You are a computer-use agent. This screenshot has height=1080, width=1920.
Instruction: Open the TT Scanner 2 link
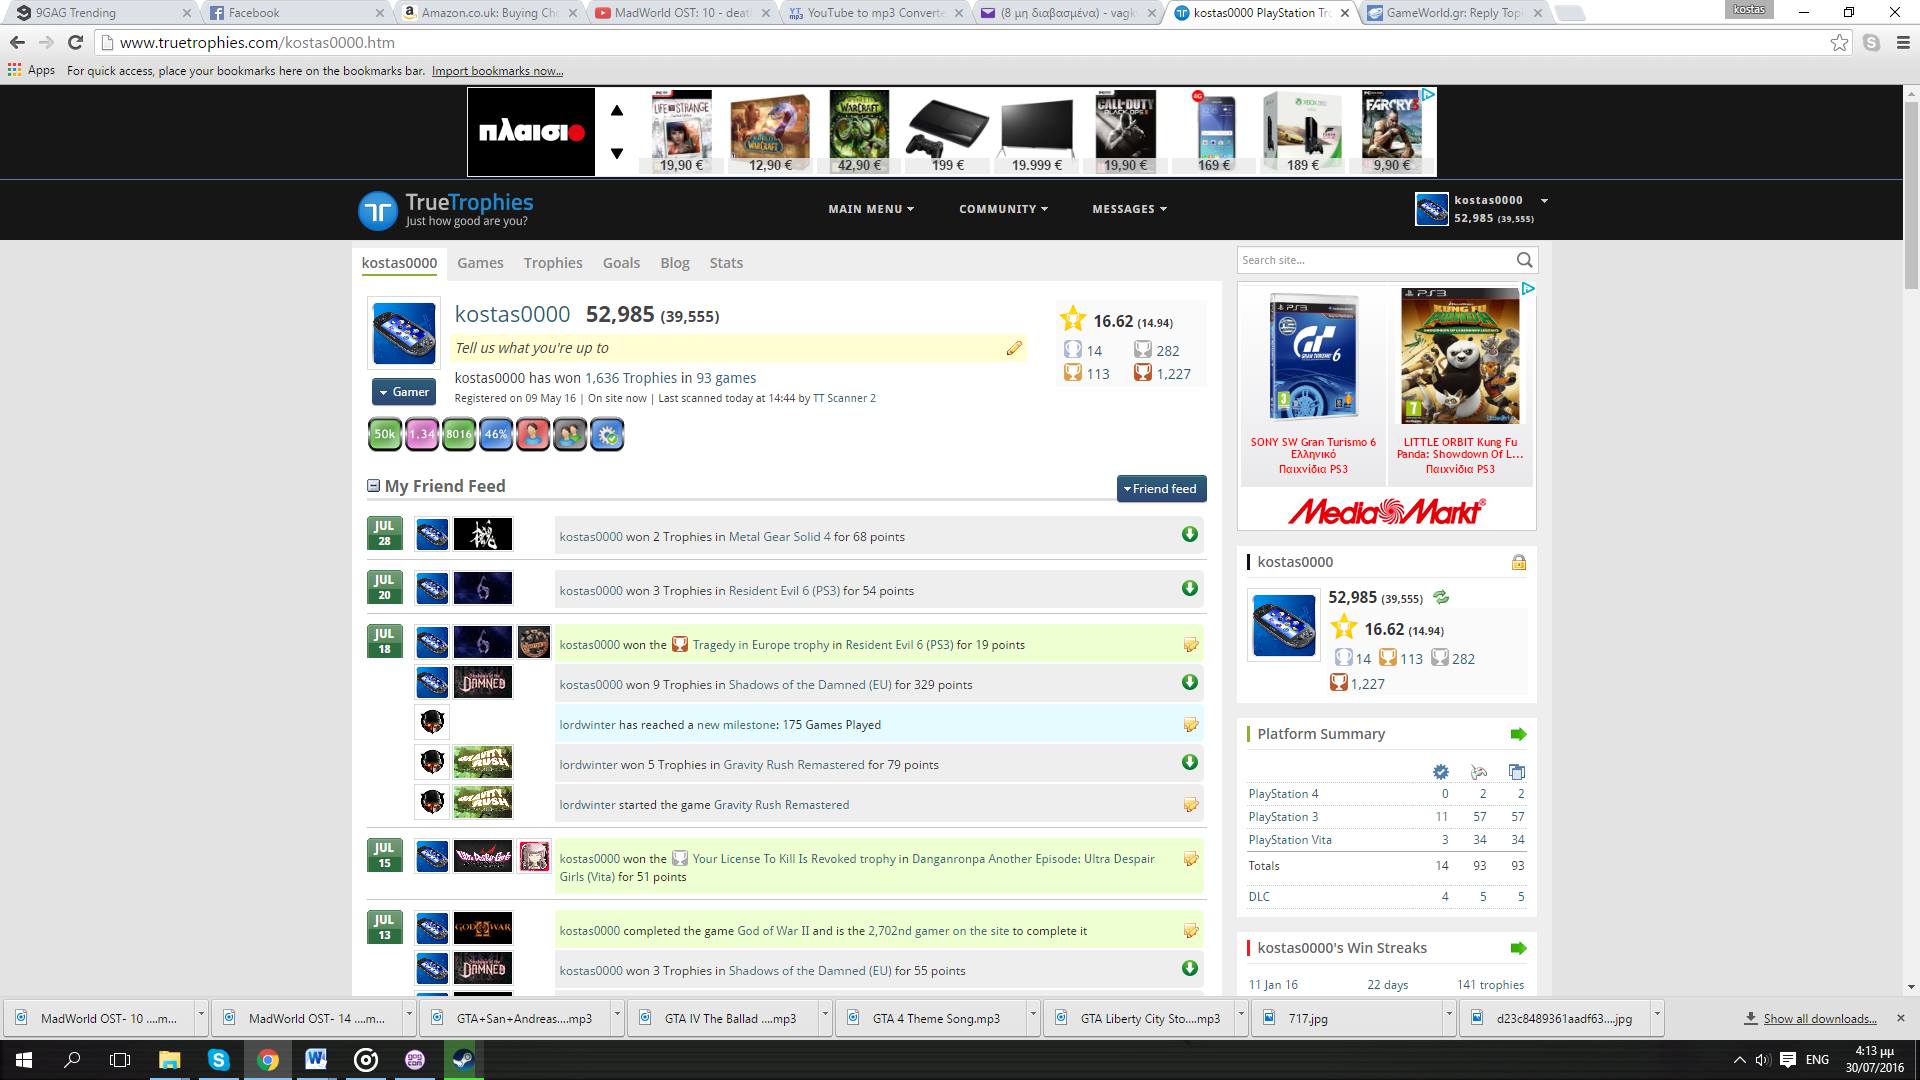pos(844,398)
